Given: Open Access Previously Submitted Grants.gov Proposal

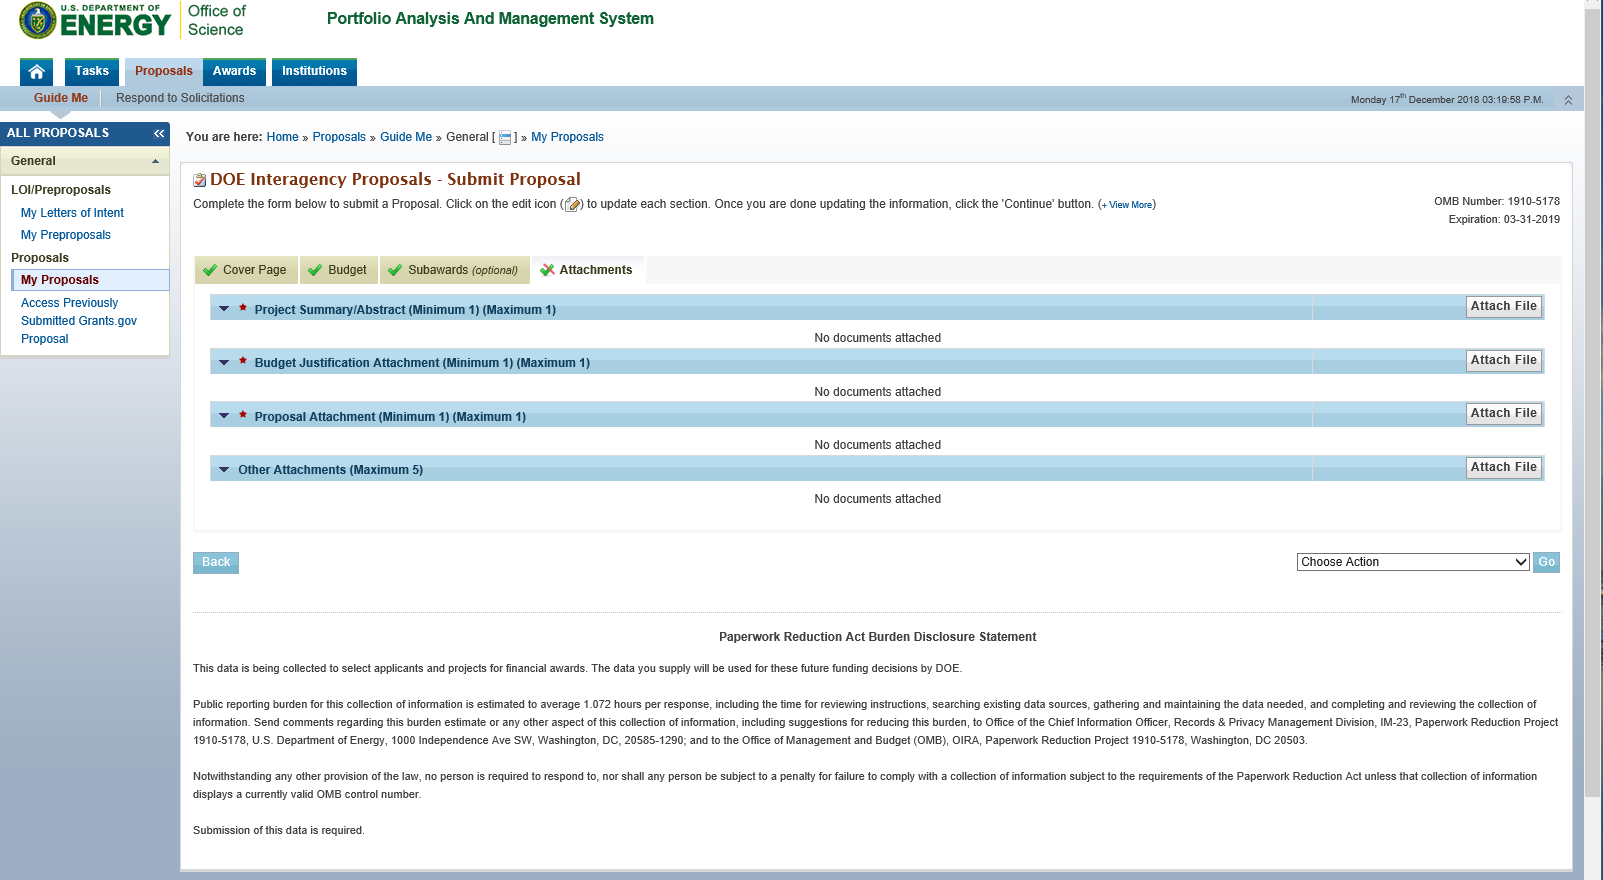Looking at the screenshot, I should tap(79, 321).
